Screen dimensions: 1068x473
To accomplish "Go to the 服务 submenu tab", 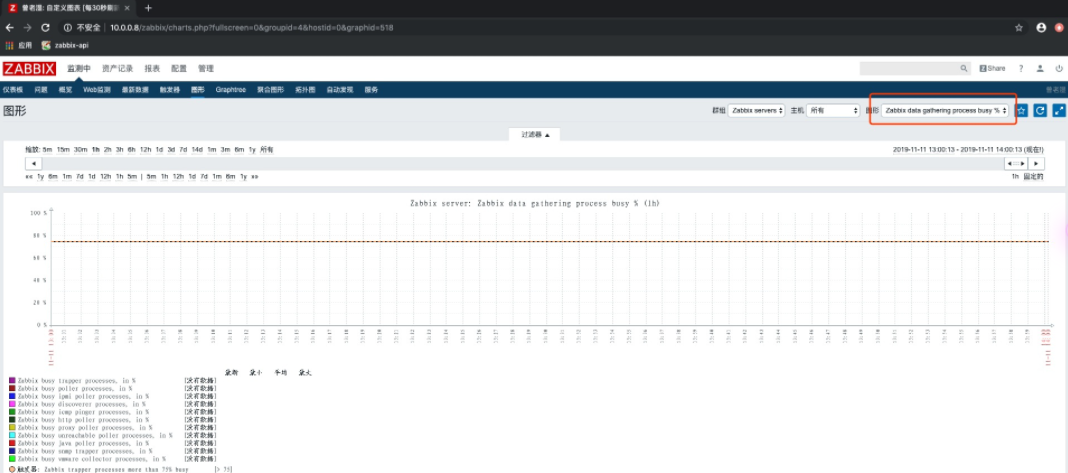I will tap(371, 90).
